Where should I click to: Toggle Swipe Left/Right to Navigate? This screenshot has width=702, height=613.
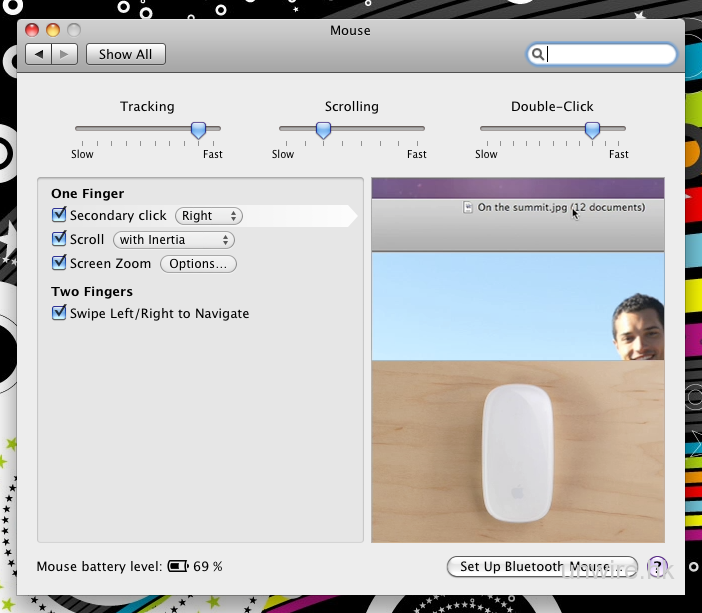coord(59,314)
